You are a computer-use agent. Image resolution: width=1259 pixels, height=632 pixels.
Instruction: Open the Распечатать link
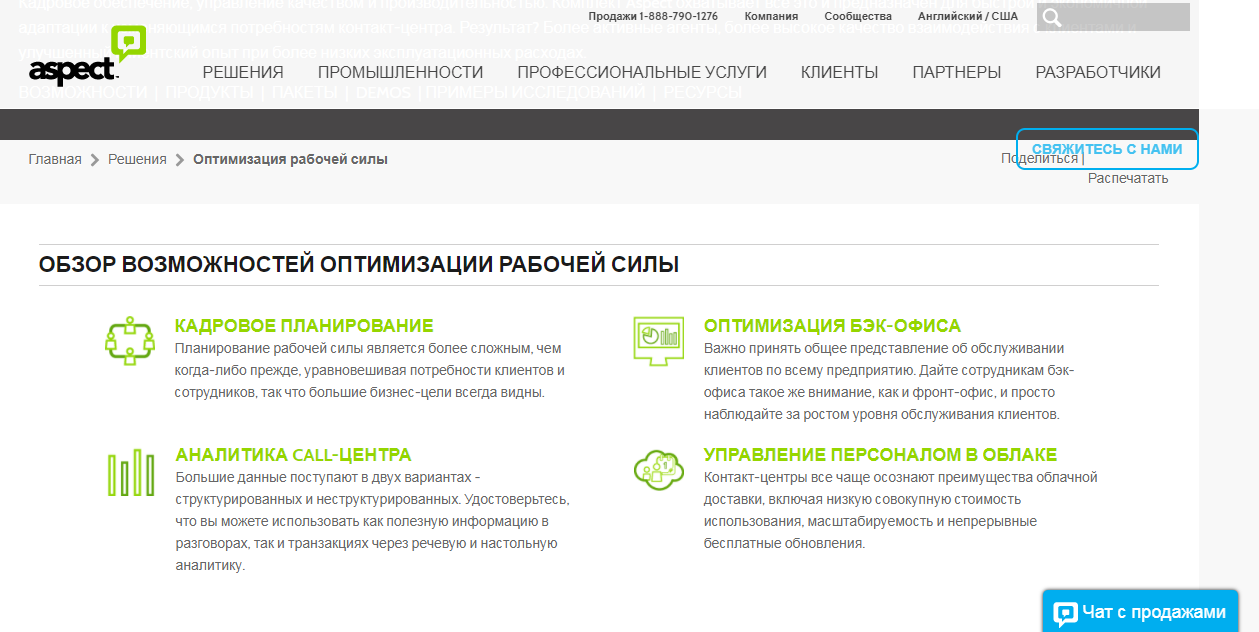(x=1127, y=178)
